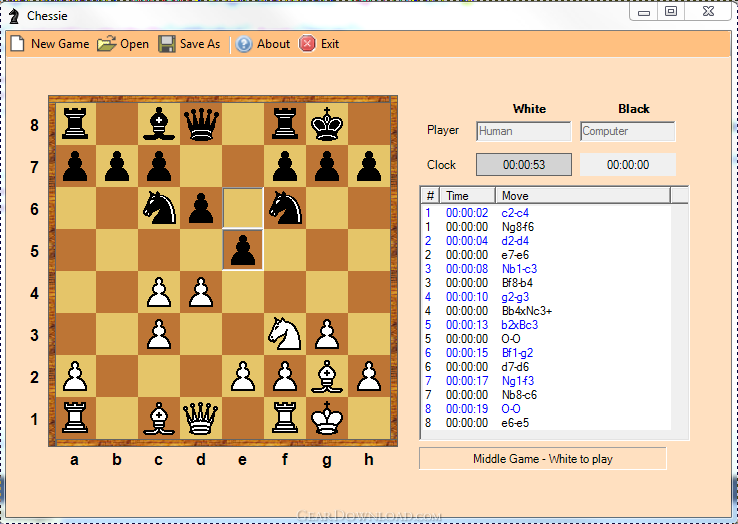This screenshot has height=524, width=738.
Task: Click the black knight on c6
Action: coord(159,209)
